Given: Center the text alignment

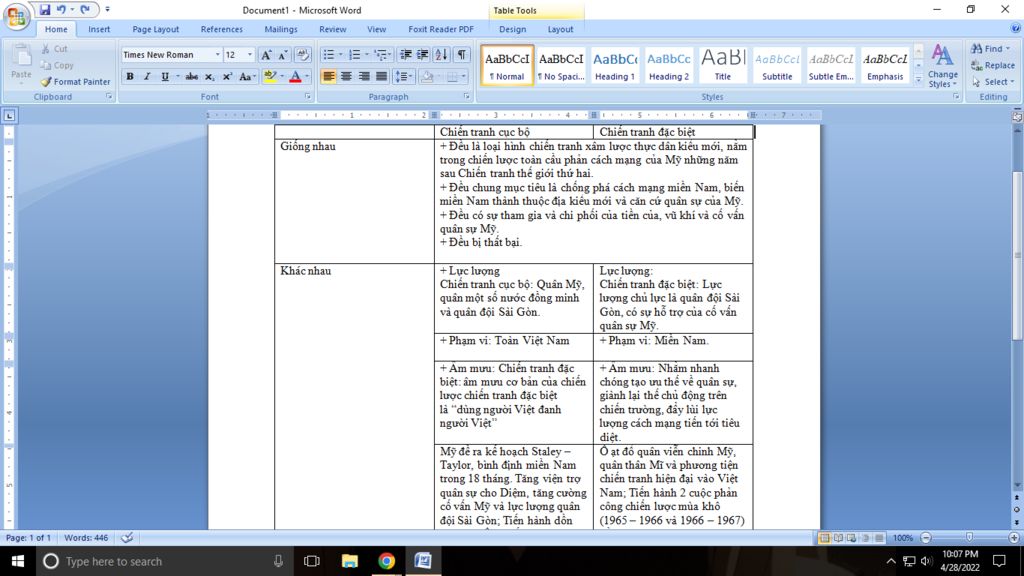Looking at the screenshot, I should click(x=346, y=76).
